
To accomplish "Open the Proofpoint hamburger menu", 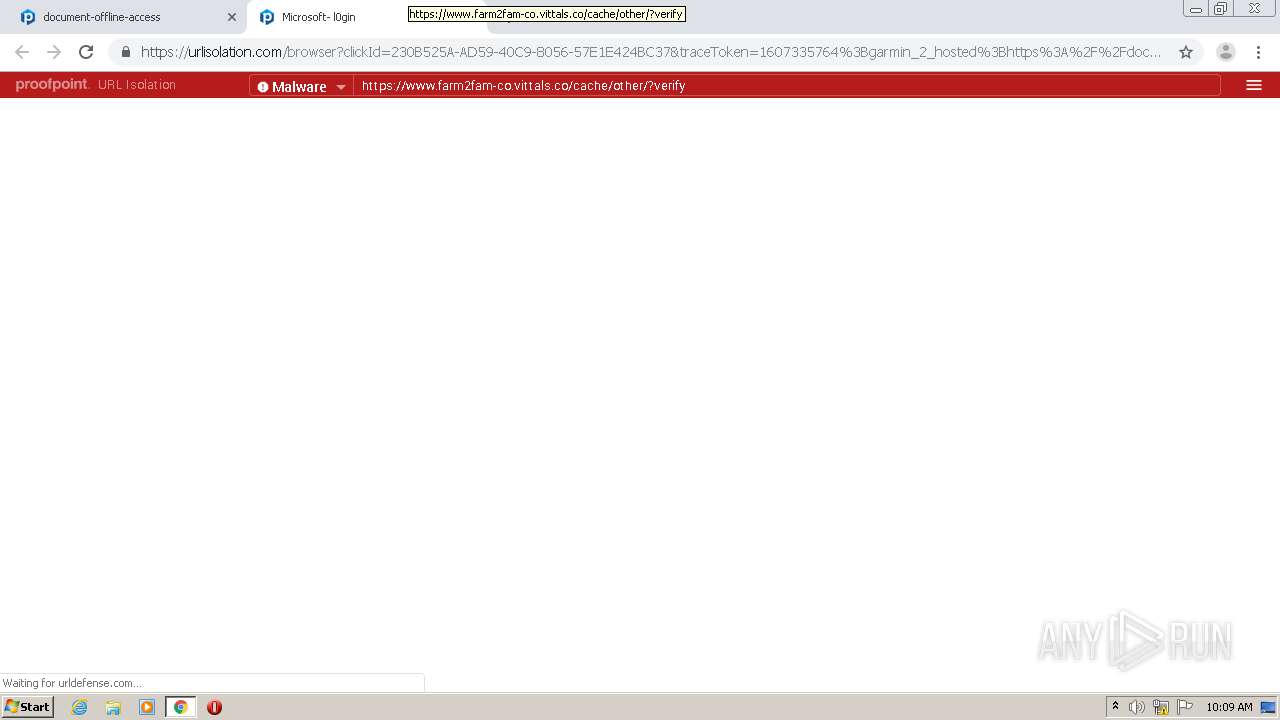I will pos(1254,85).
